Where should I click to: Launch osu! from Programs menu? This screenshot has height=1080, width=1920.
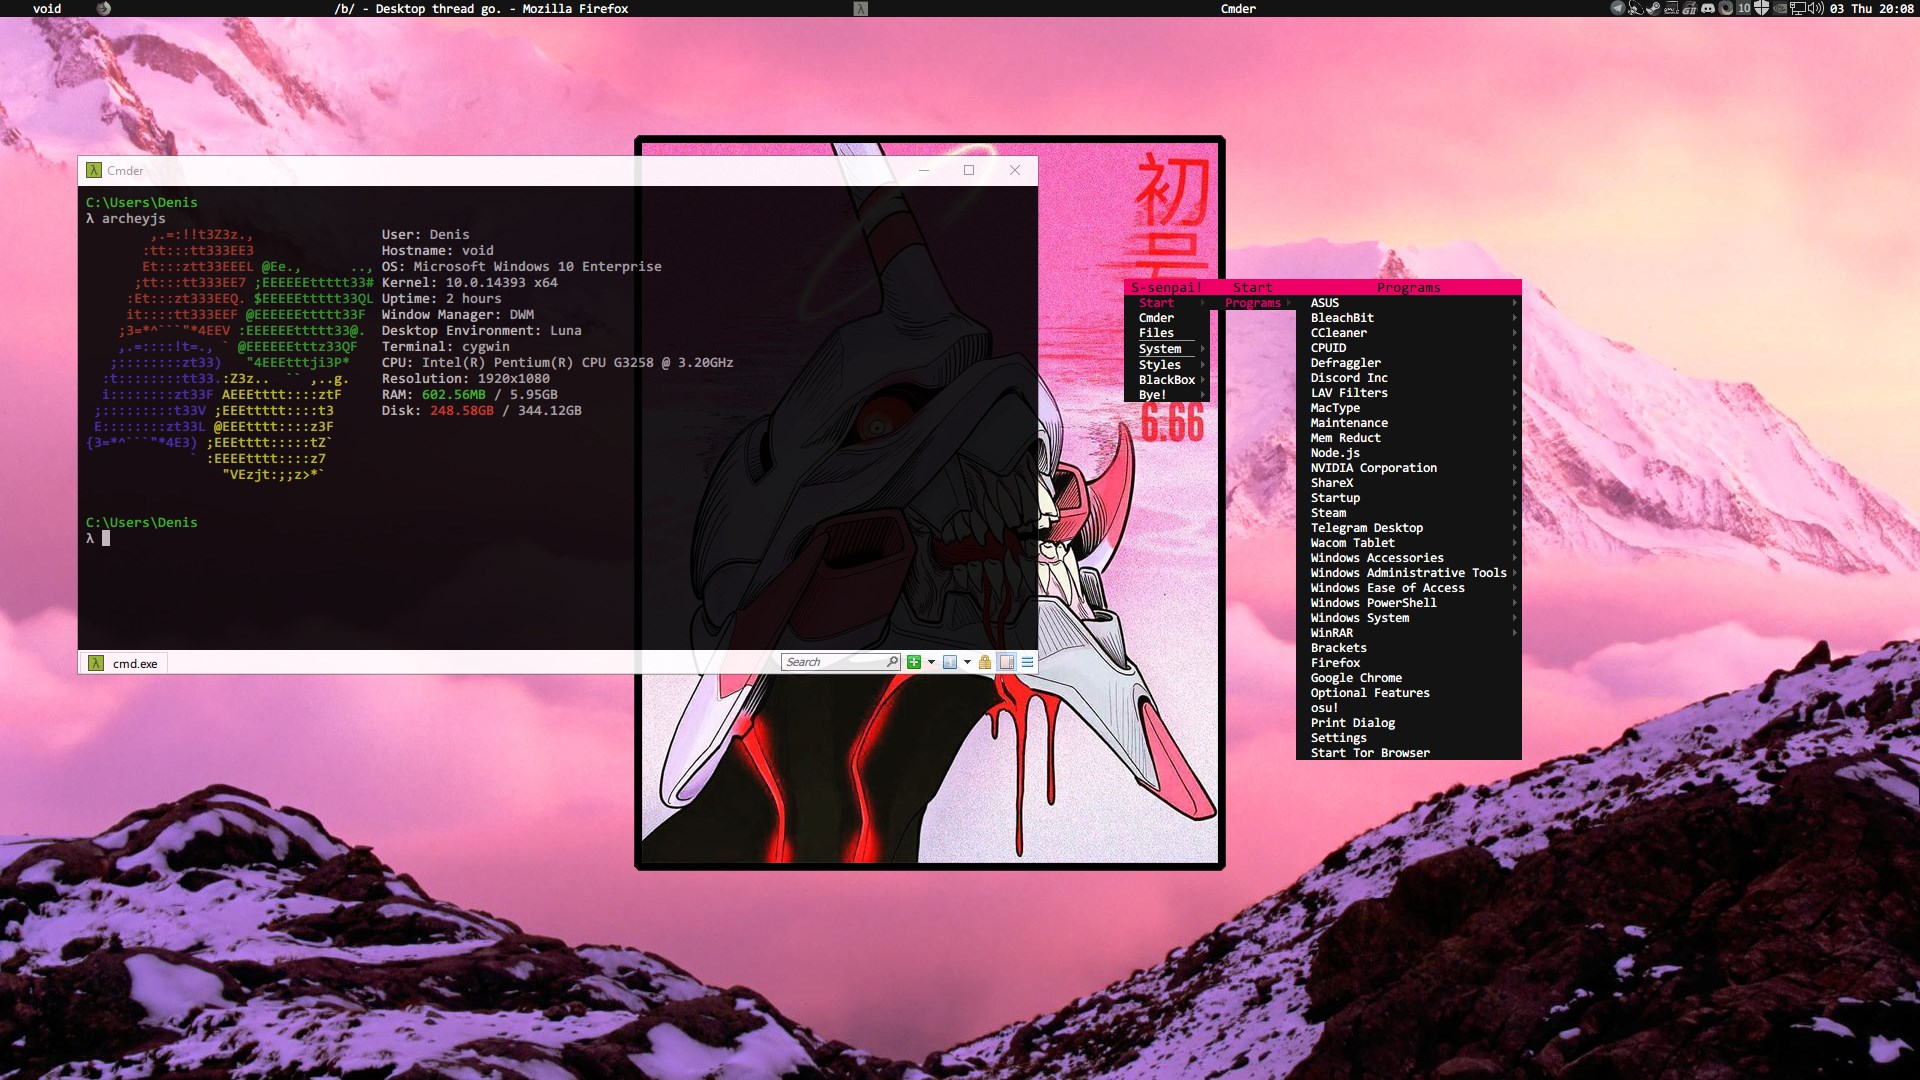[x=1409, y=708]
